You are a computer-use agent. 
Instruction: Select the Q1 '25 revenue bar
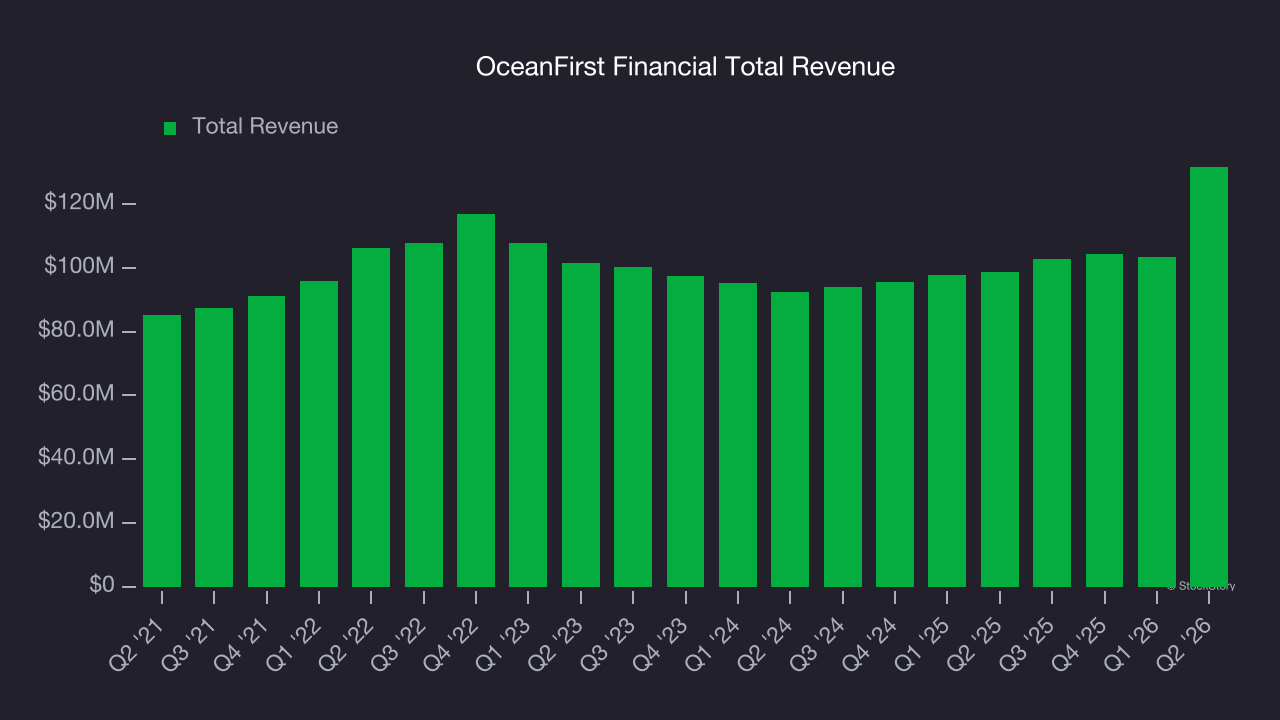point(947,431)
